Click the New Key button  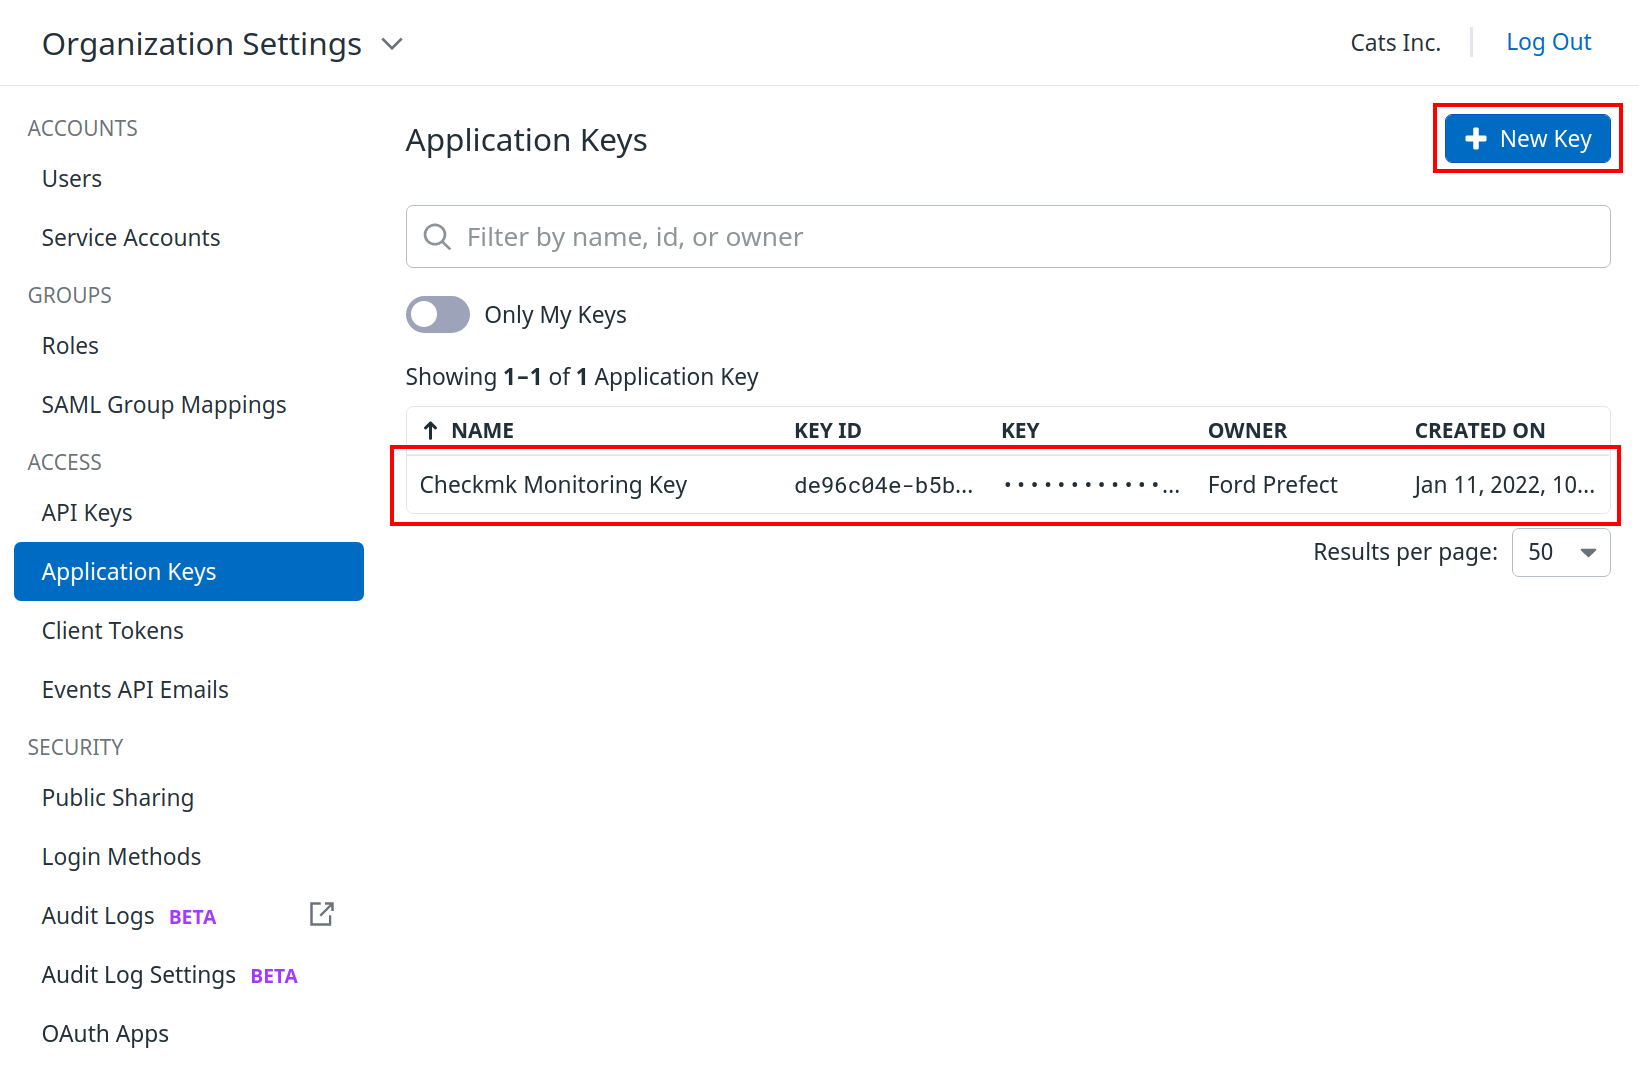(1527, 139)
